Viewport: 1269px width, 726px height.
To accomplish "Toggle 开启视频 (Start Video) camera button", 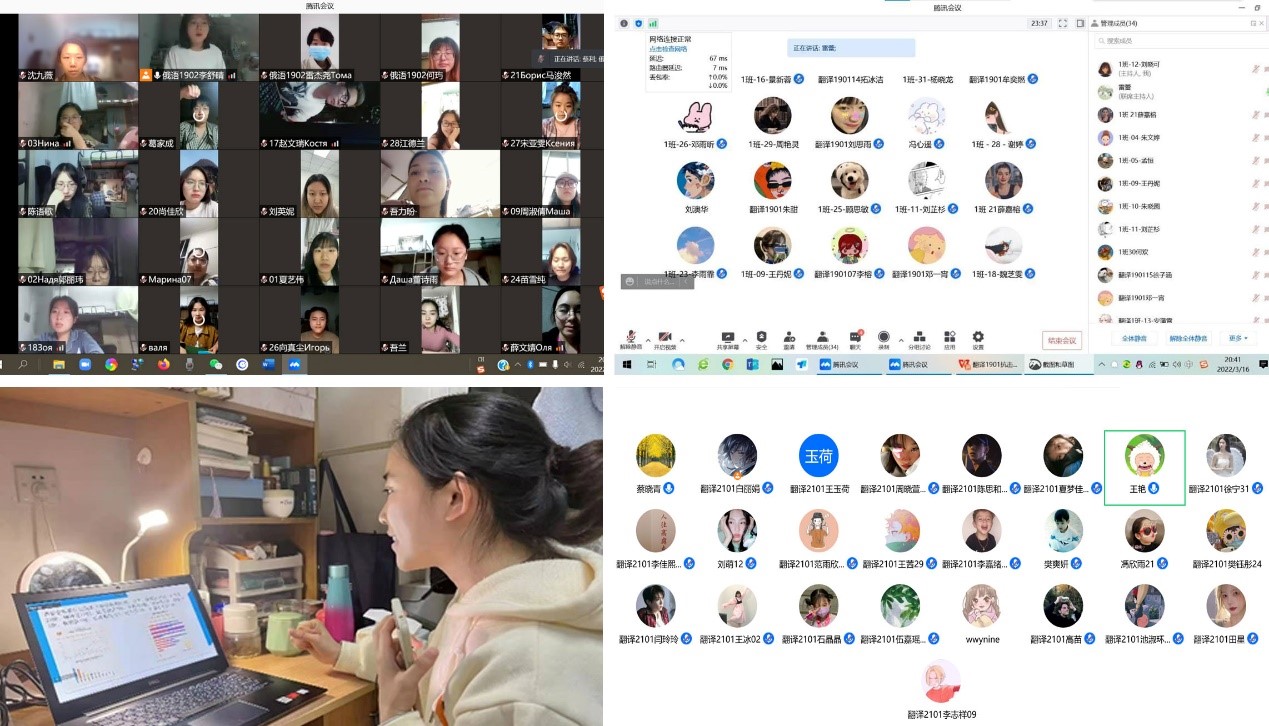I will click(x=665, y=338).
